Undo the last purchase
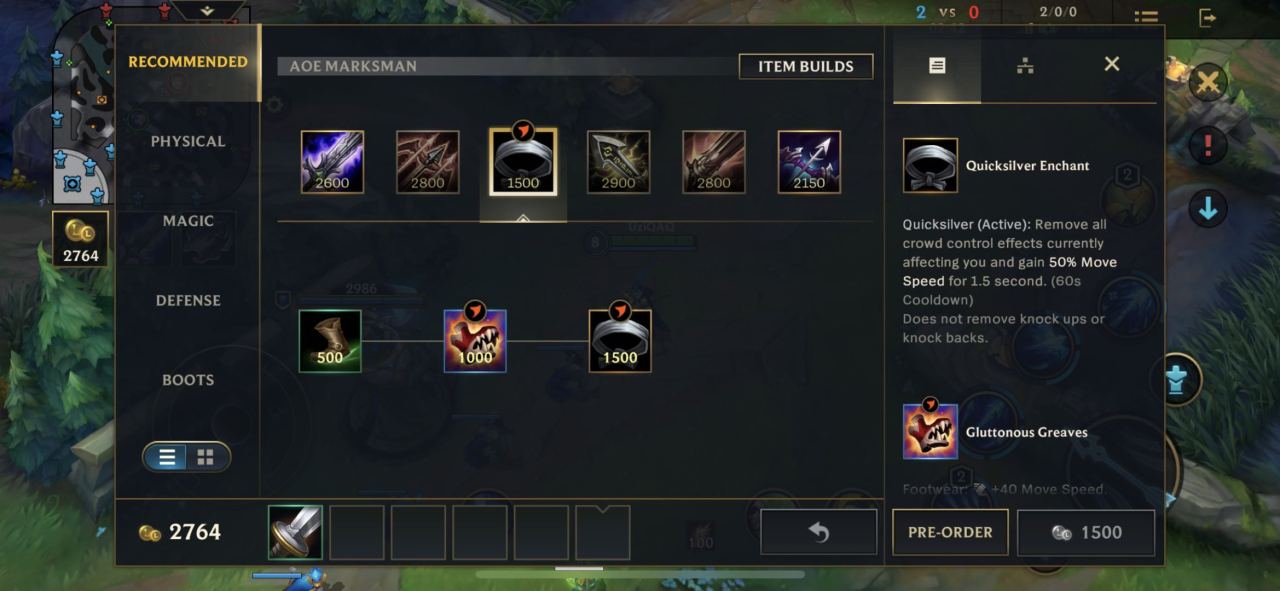 (x=819, y=532)
